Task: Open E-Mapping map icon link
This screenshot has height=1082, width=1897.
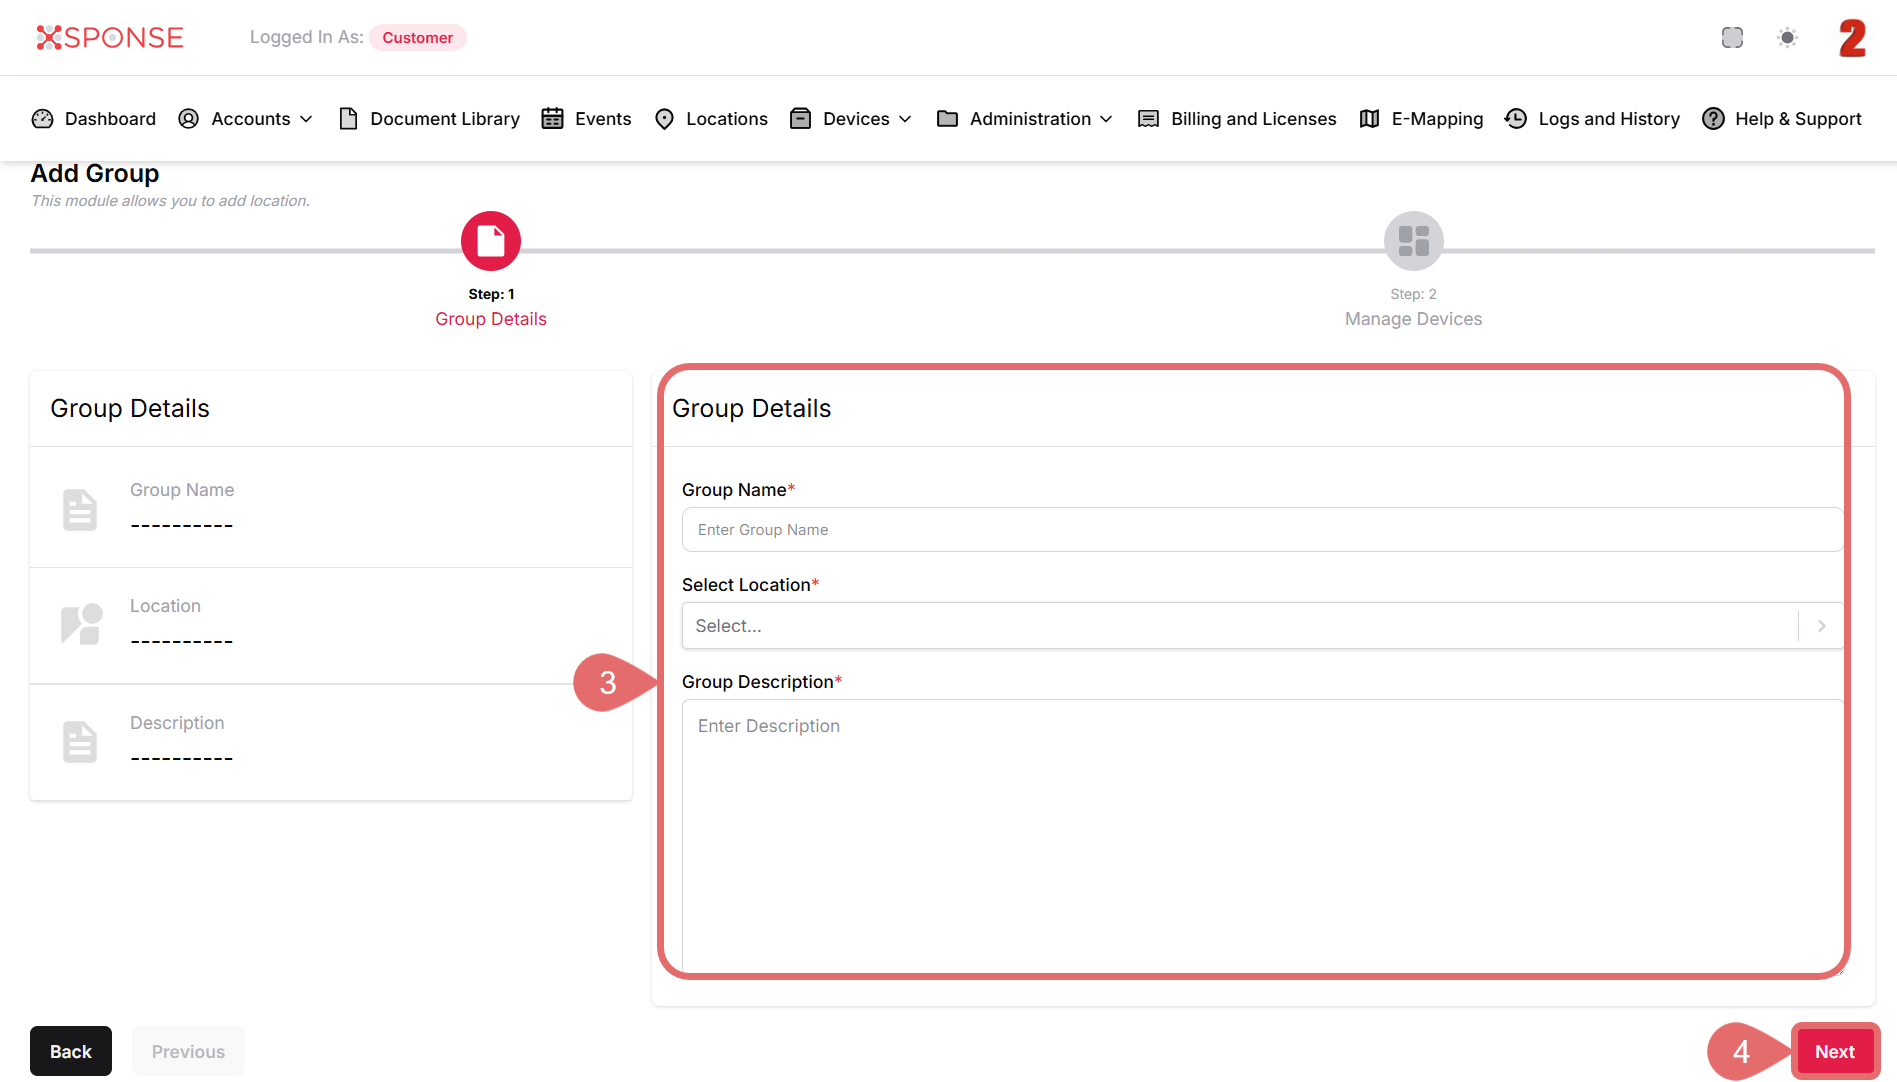Action: 1370,119
